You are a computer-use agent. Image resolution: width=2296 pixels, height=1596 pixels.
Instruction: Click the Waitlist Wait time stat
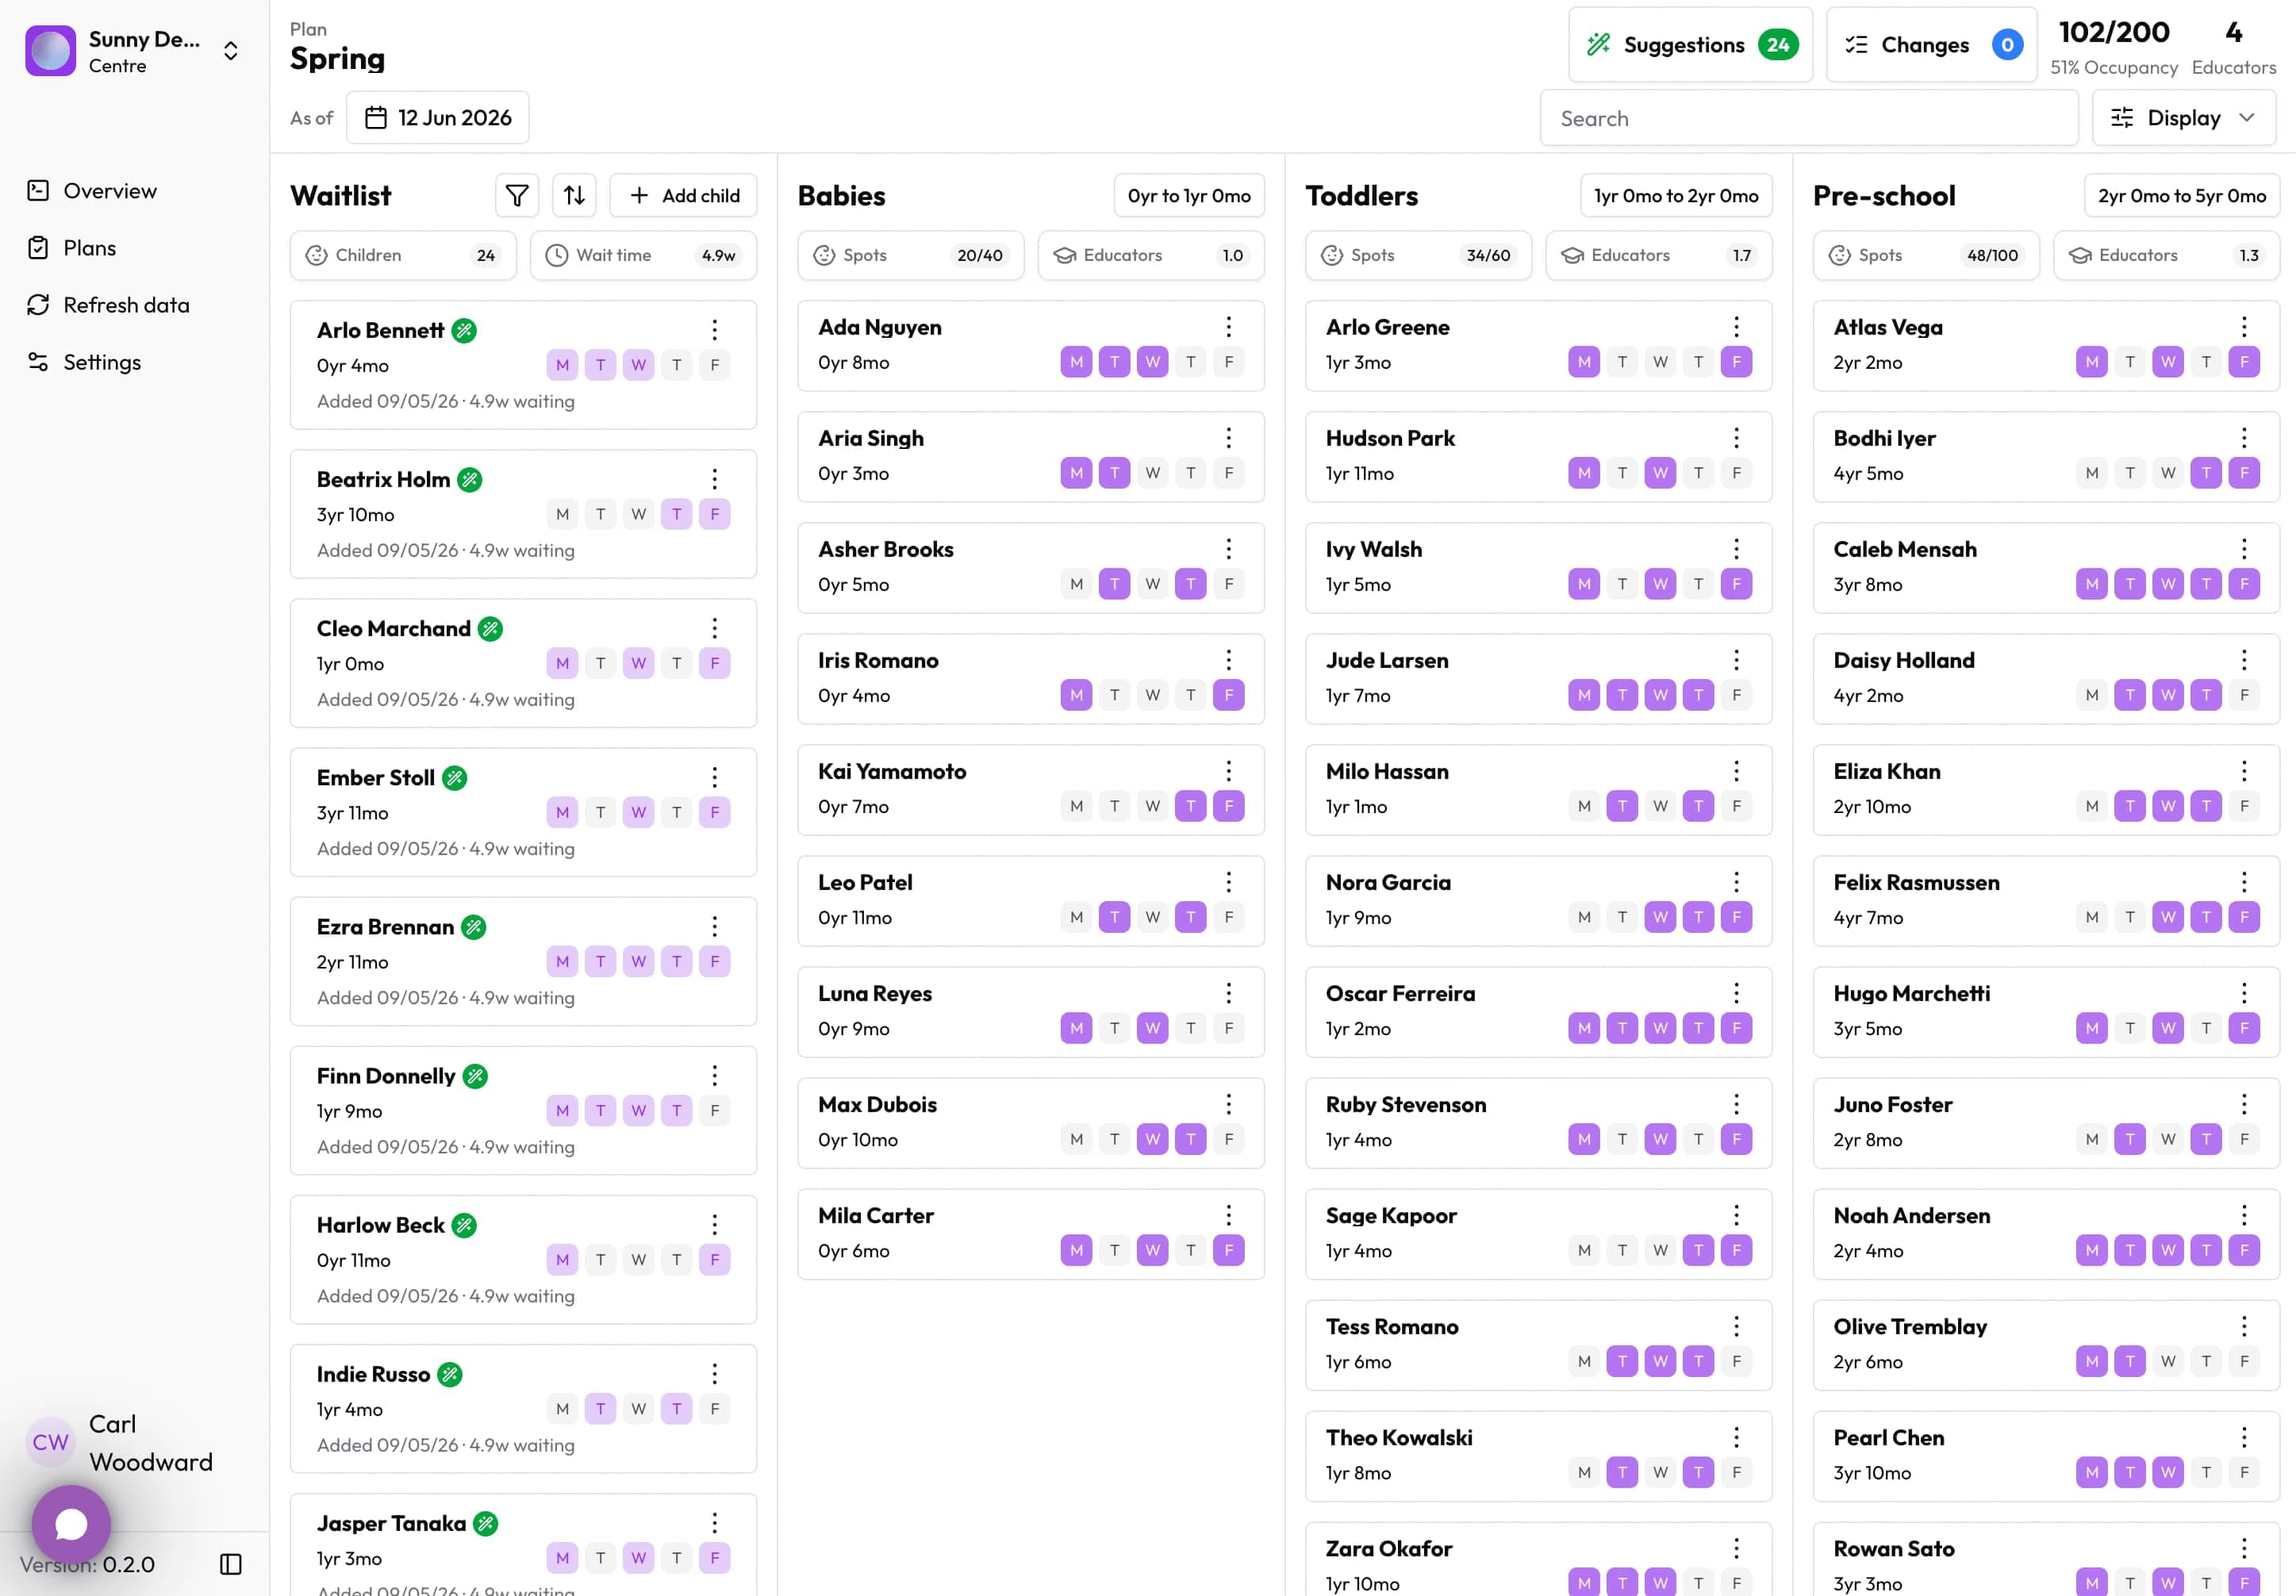point(643,255)
